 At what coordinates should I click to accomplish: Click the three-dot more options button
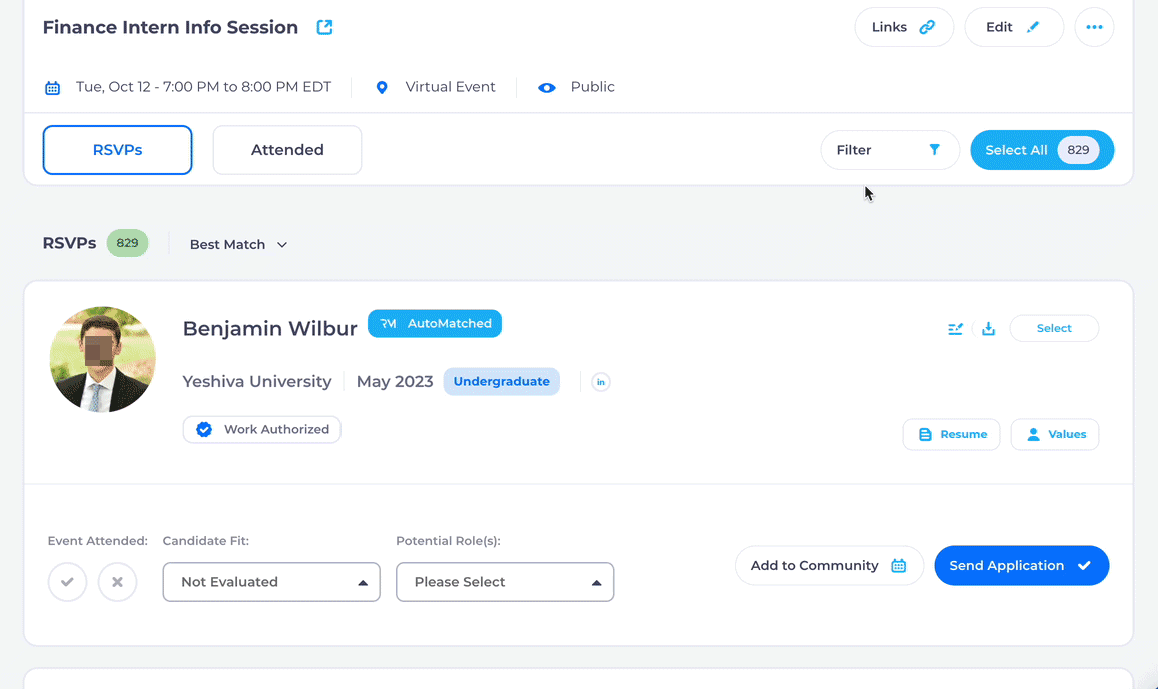1094,27
